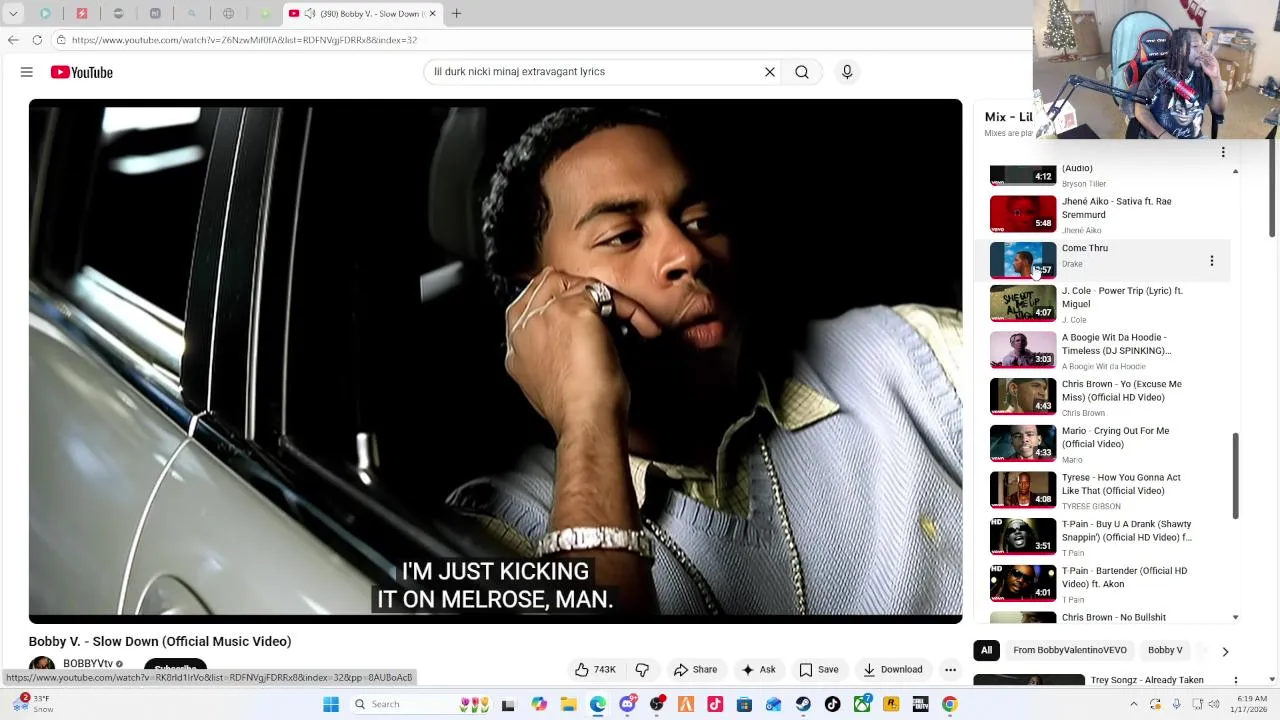1280x720 pixels.
Task: Open TikTok from the taskbar
Action: 832,704
